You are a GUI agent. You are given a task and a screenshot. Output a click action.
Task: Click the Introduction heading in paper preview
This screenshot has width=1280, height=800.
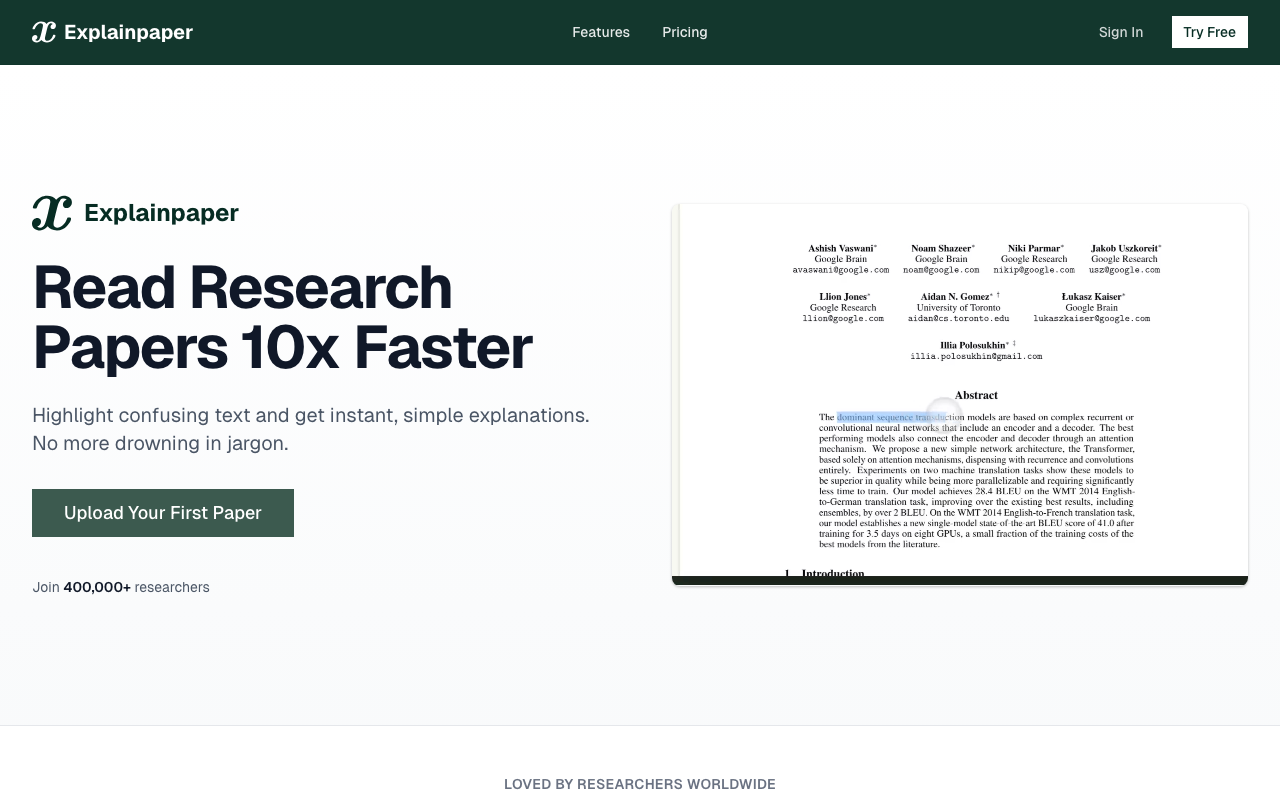832,573
